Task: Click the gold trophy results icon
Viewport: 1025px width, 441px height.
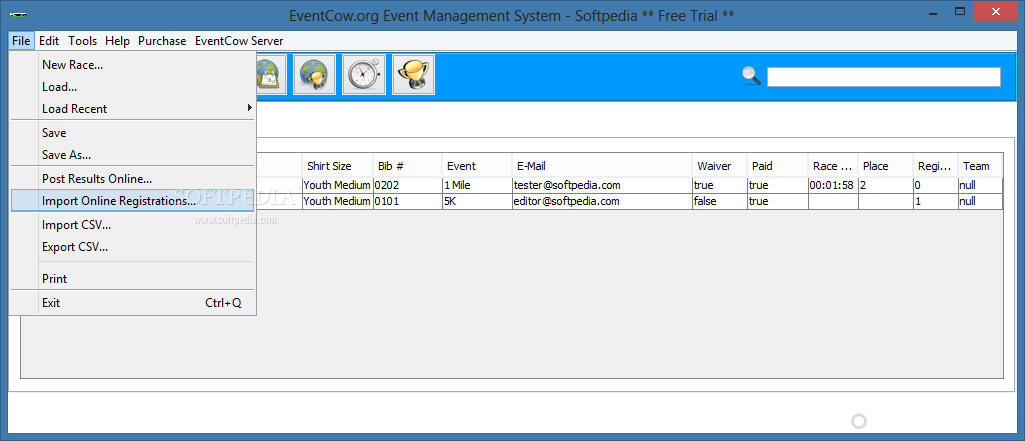Action: [414, 74]
